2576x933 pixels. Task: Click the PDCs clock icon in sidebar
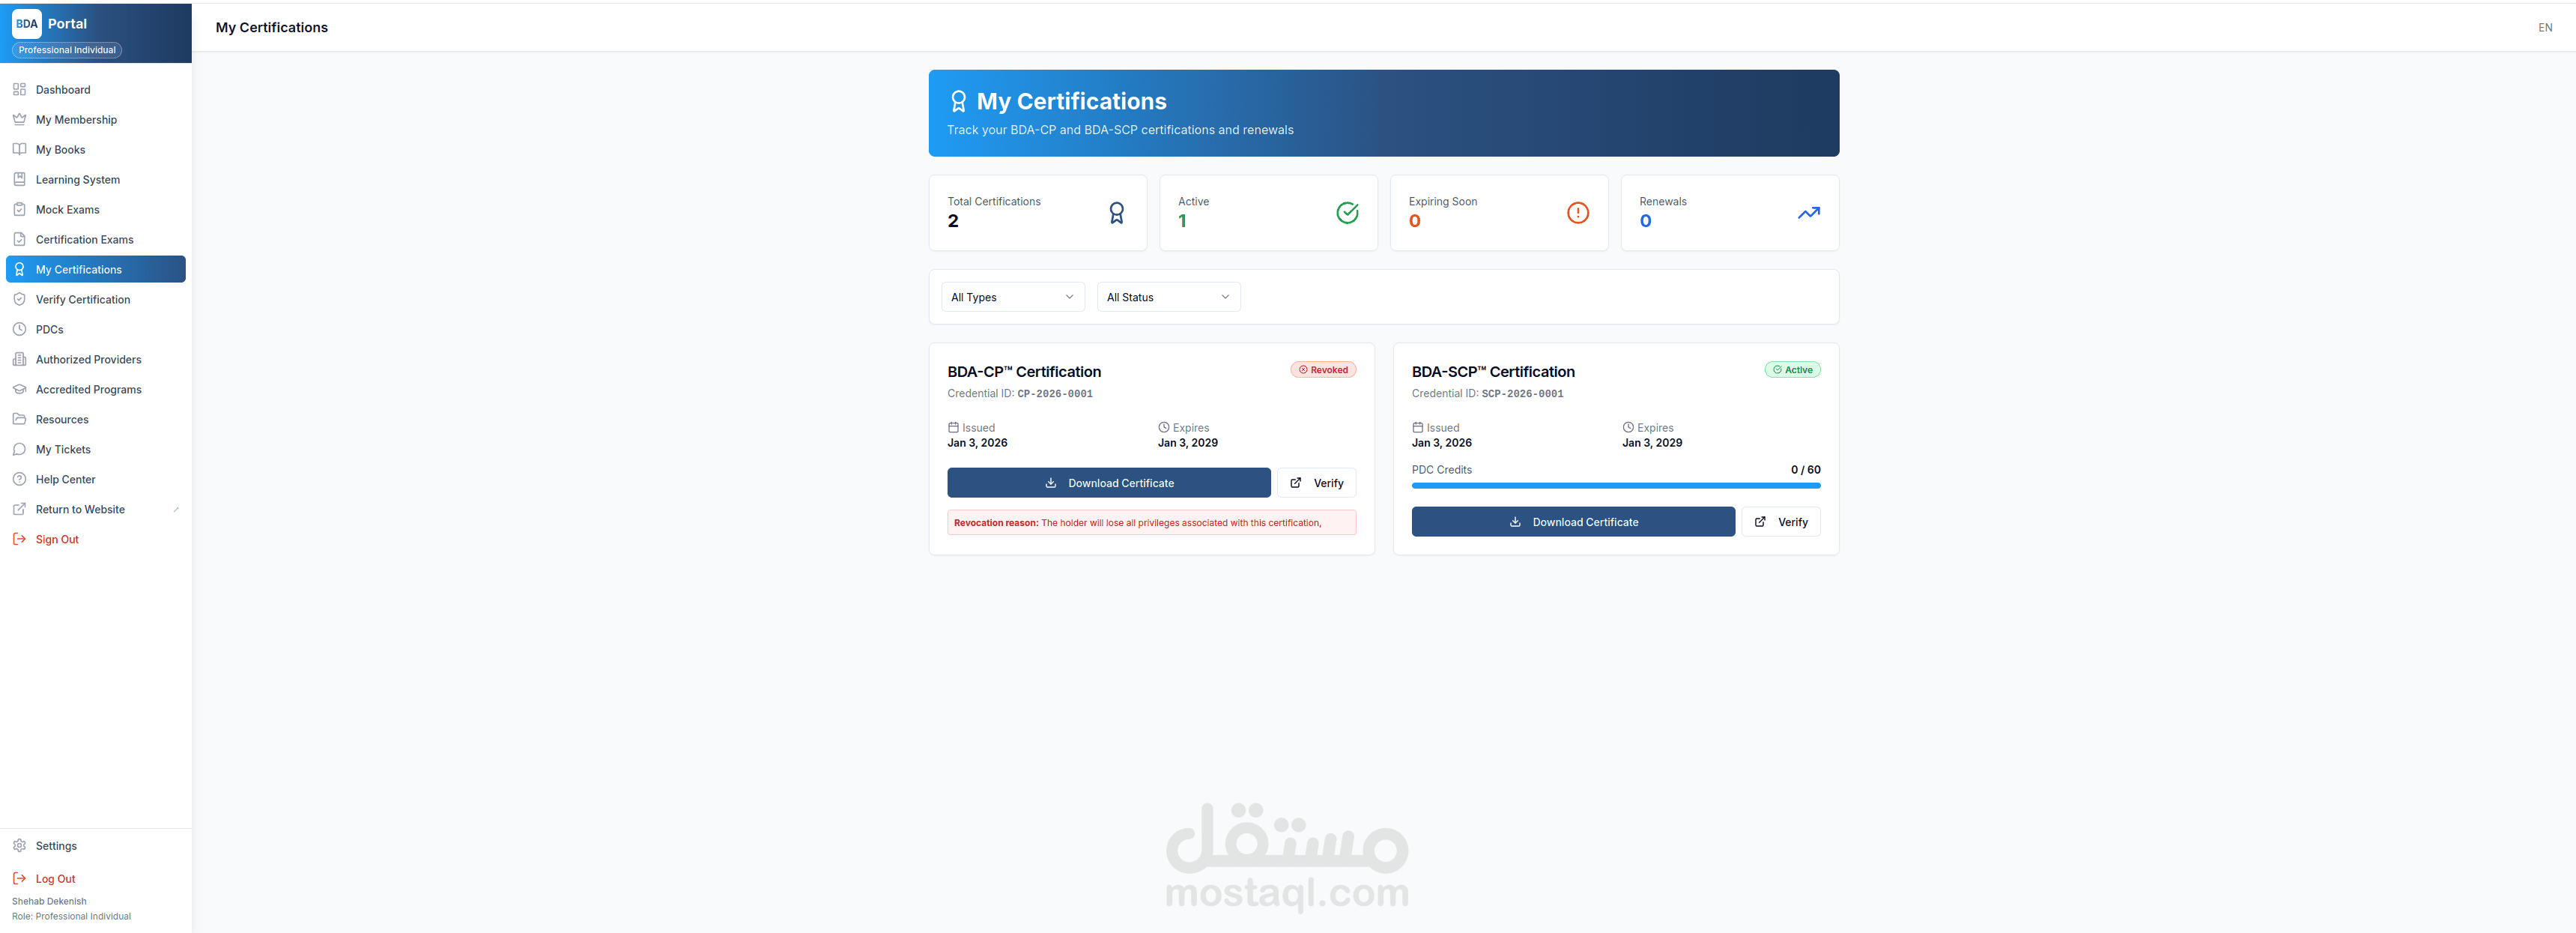pos(19,329)
